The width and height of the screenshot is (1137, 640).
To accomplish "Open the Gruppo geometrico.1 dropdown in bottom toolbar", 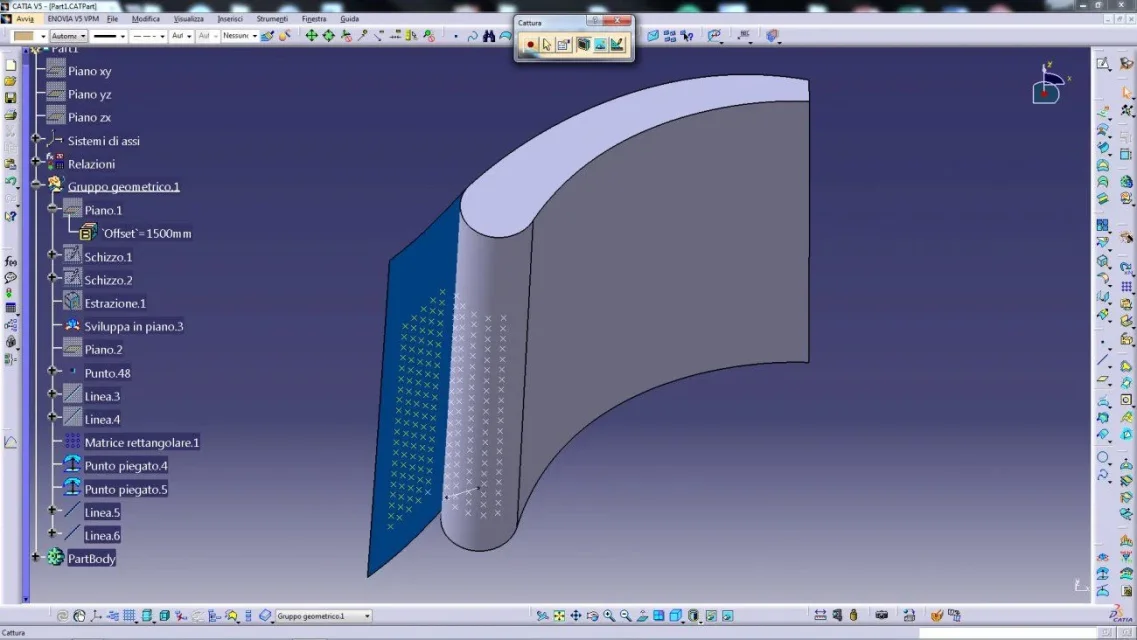I will [367, 616].
